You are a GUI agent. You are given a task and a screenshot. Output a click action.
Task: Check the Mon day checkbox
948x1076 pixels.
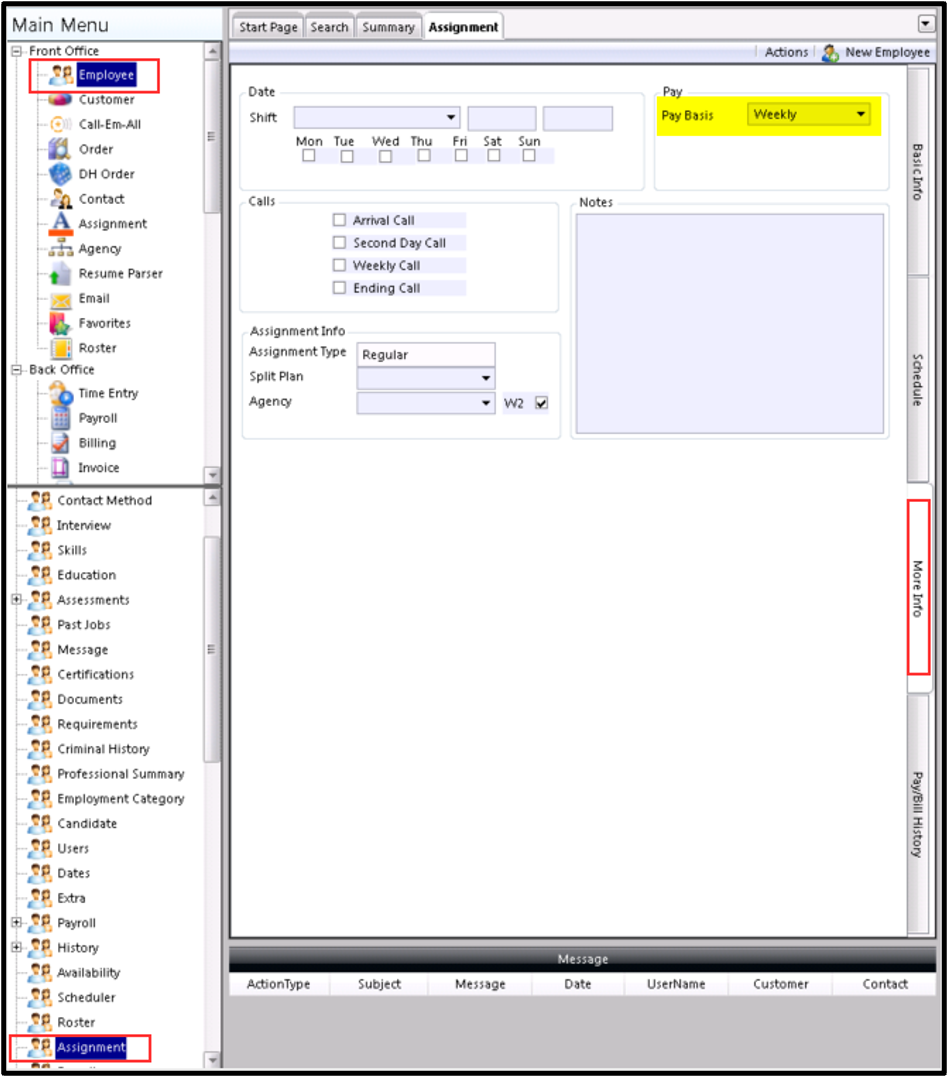[309, 156]
